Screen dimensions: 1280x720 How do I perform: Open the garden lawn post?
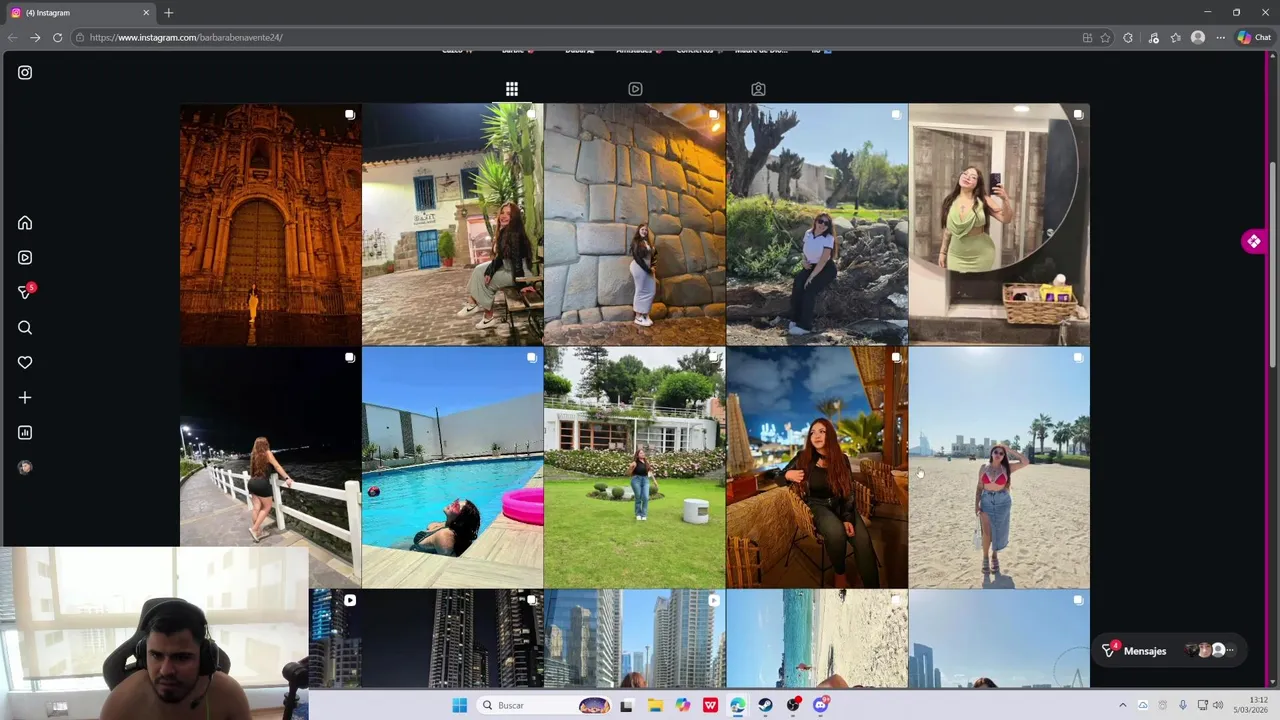click(x=634, y=467)
